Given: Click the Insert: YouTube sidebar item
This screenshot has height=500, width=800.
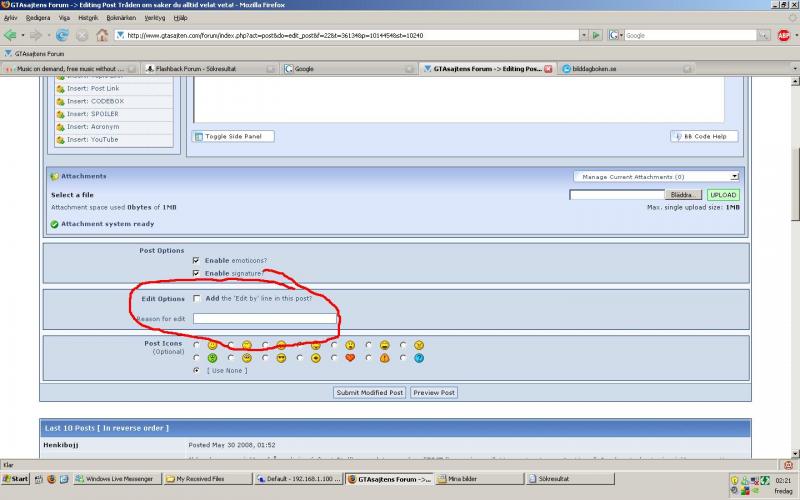Looking at the screenshot, I should (x=92, y=140).
